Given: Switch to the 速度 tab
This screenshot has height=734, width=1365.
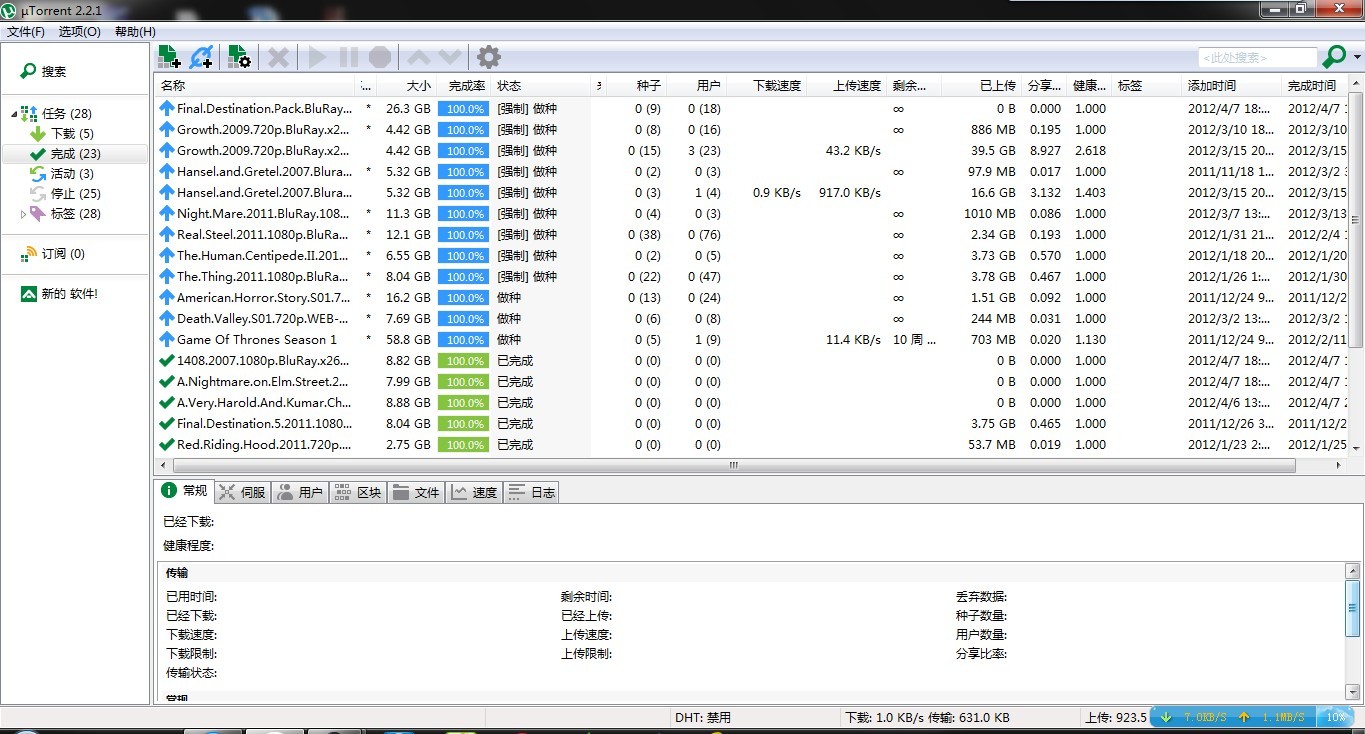Looking at the screenshot, I should click(x=474, y=492).
